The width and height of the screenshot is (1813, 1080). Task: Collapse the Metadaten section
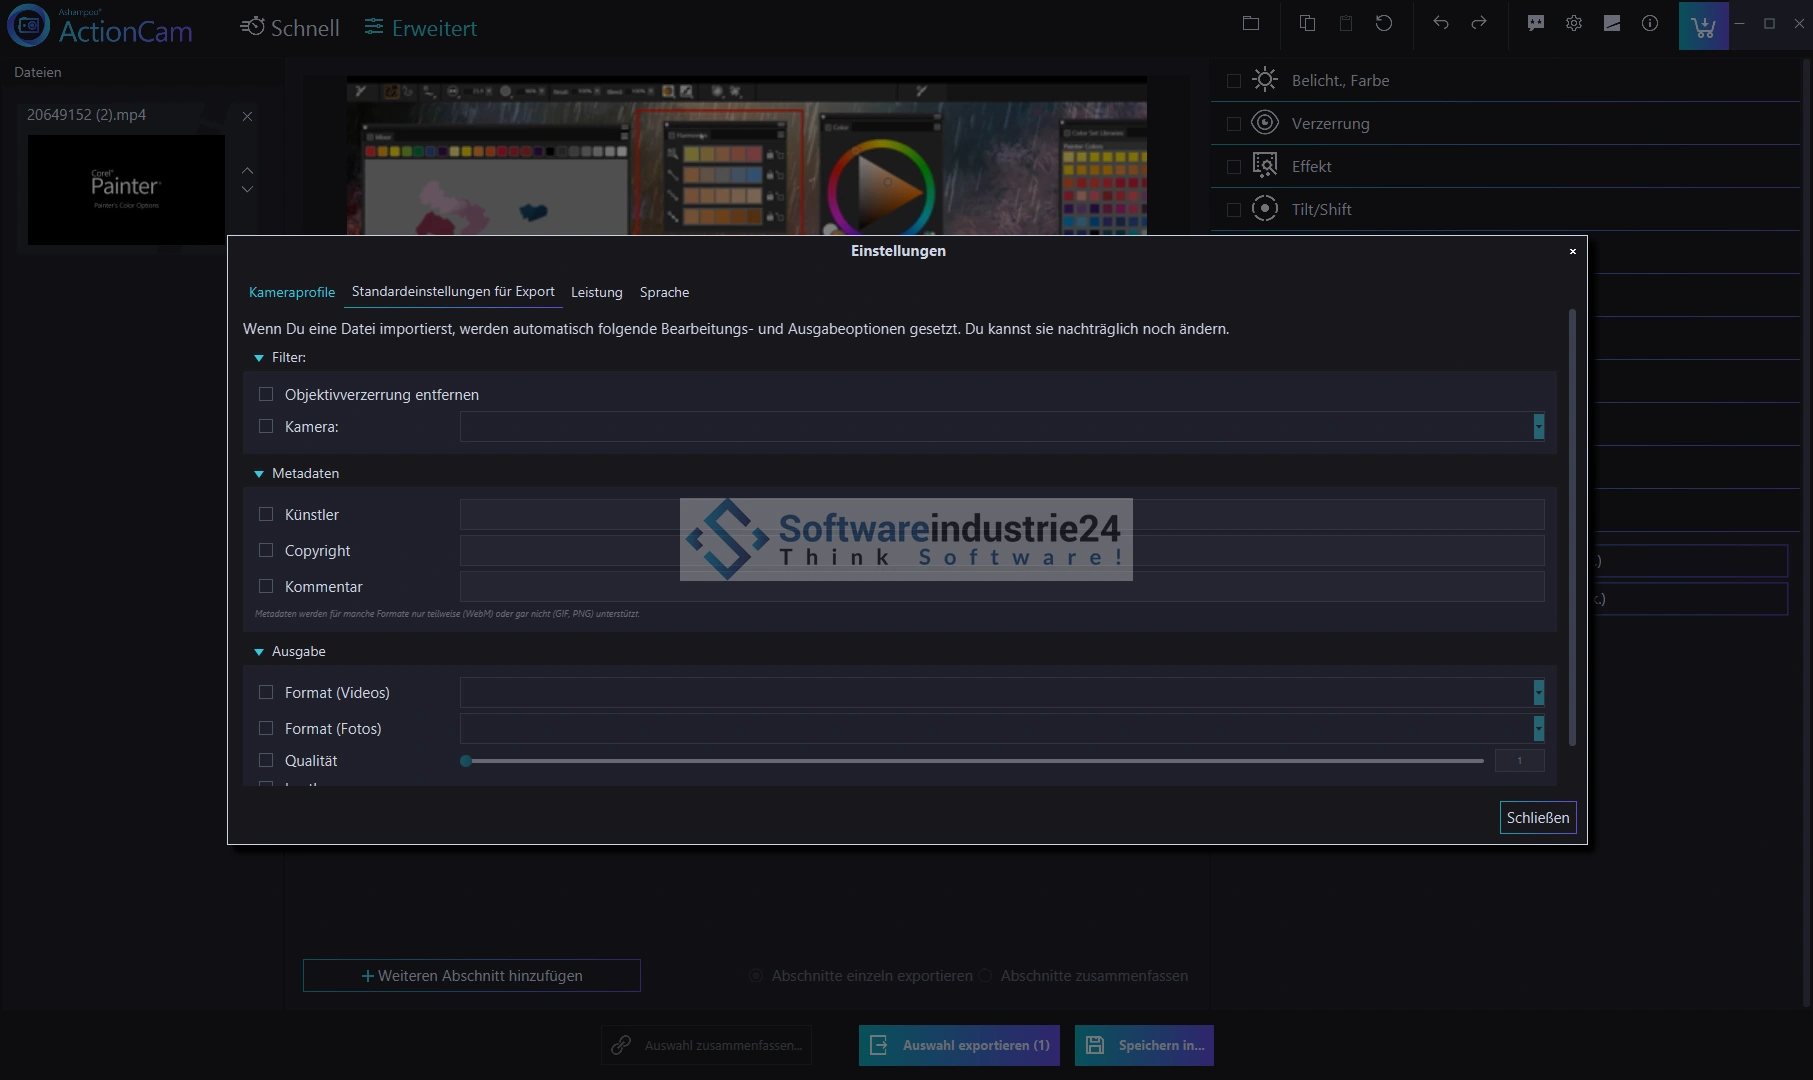click(259, 474)
